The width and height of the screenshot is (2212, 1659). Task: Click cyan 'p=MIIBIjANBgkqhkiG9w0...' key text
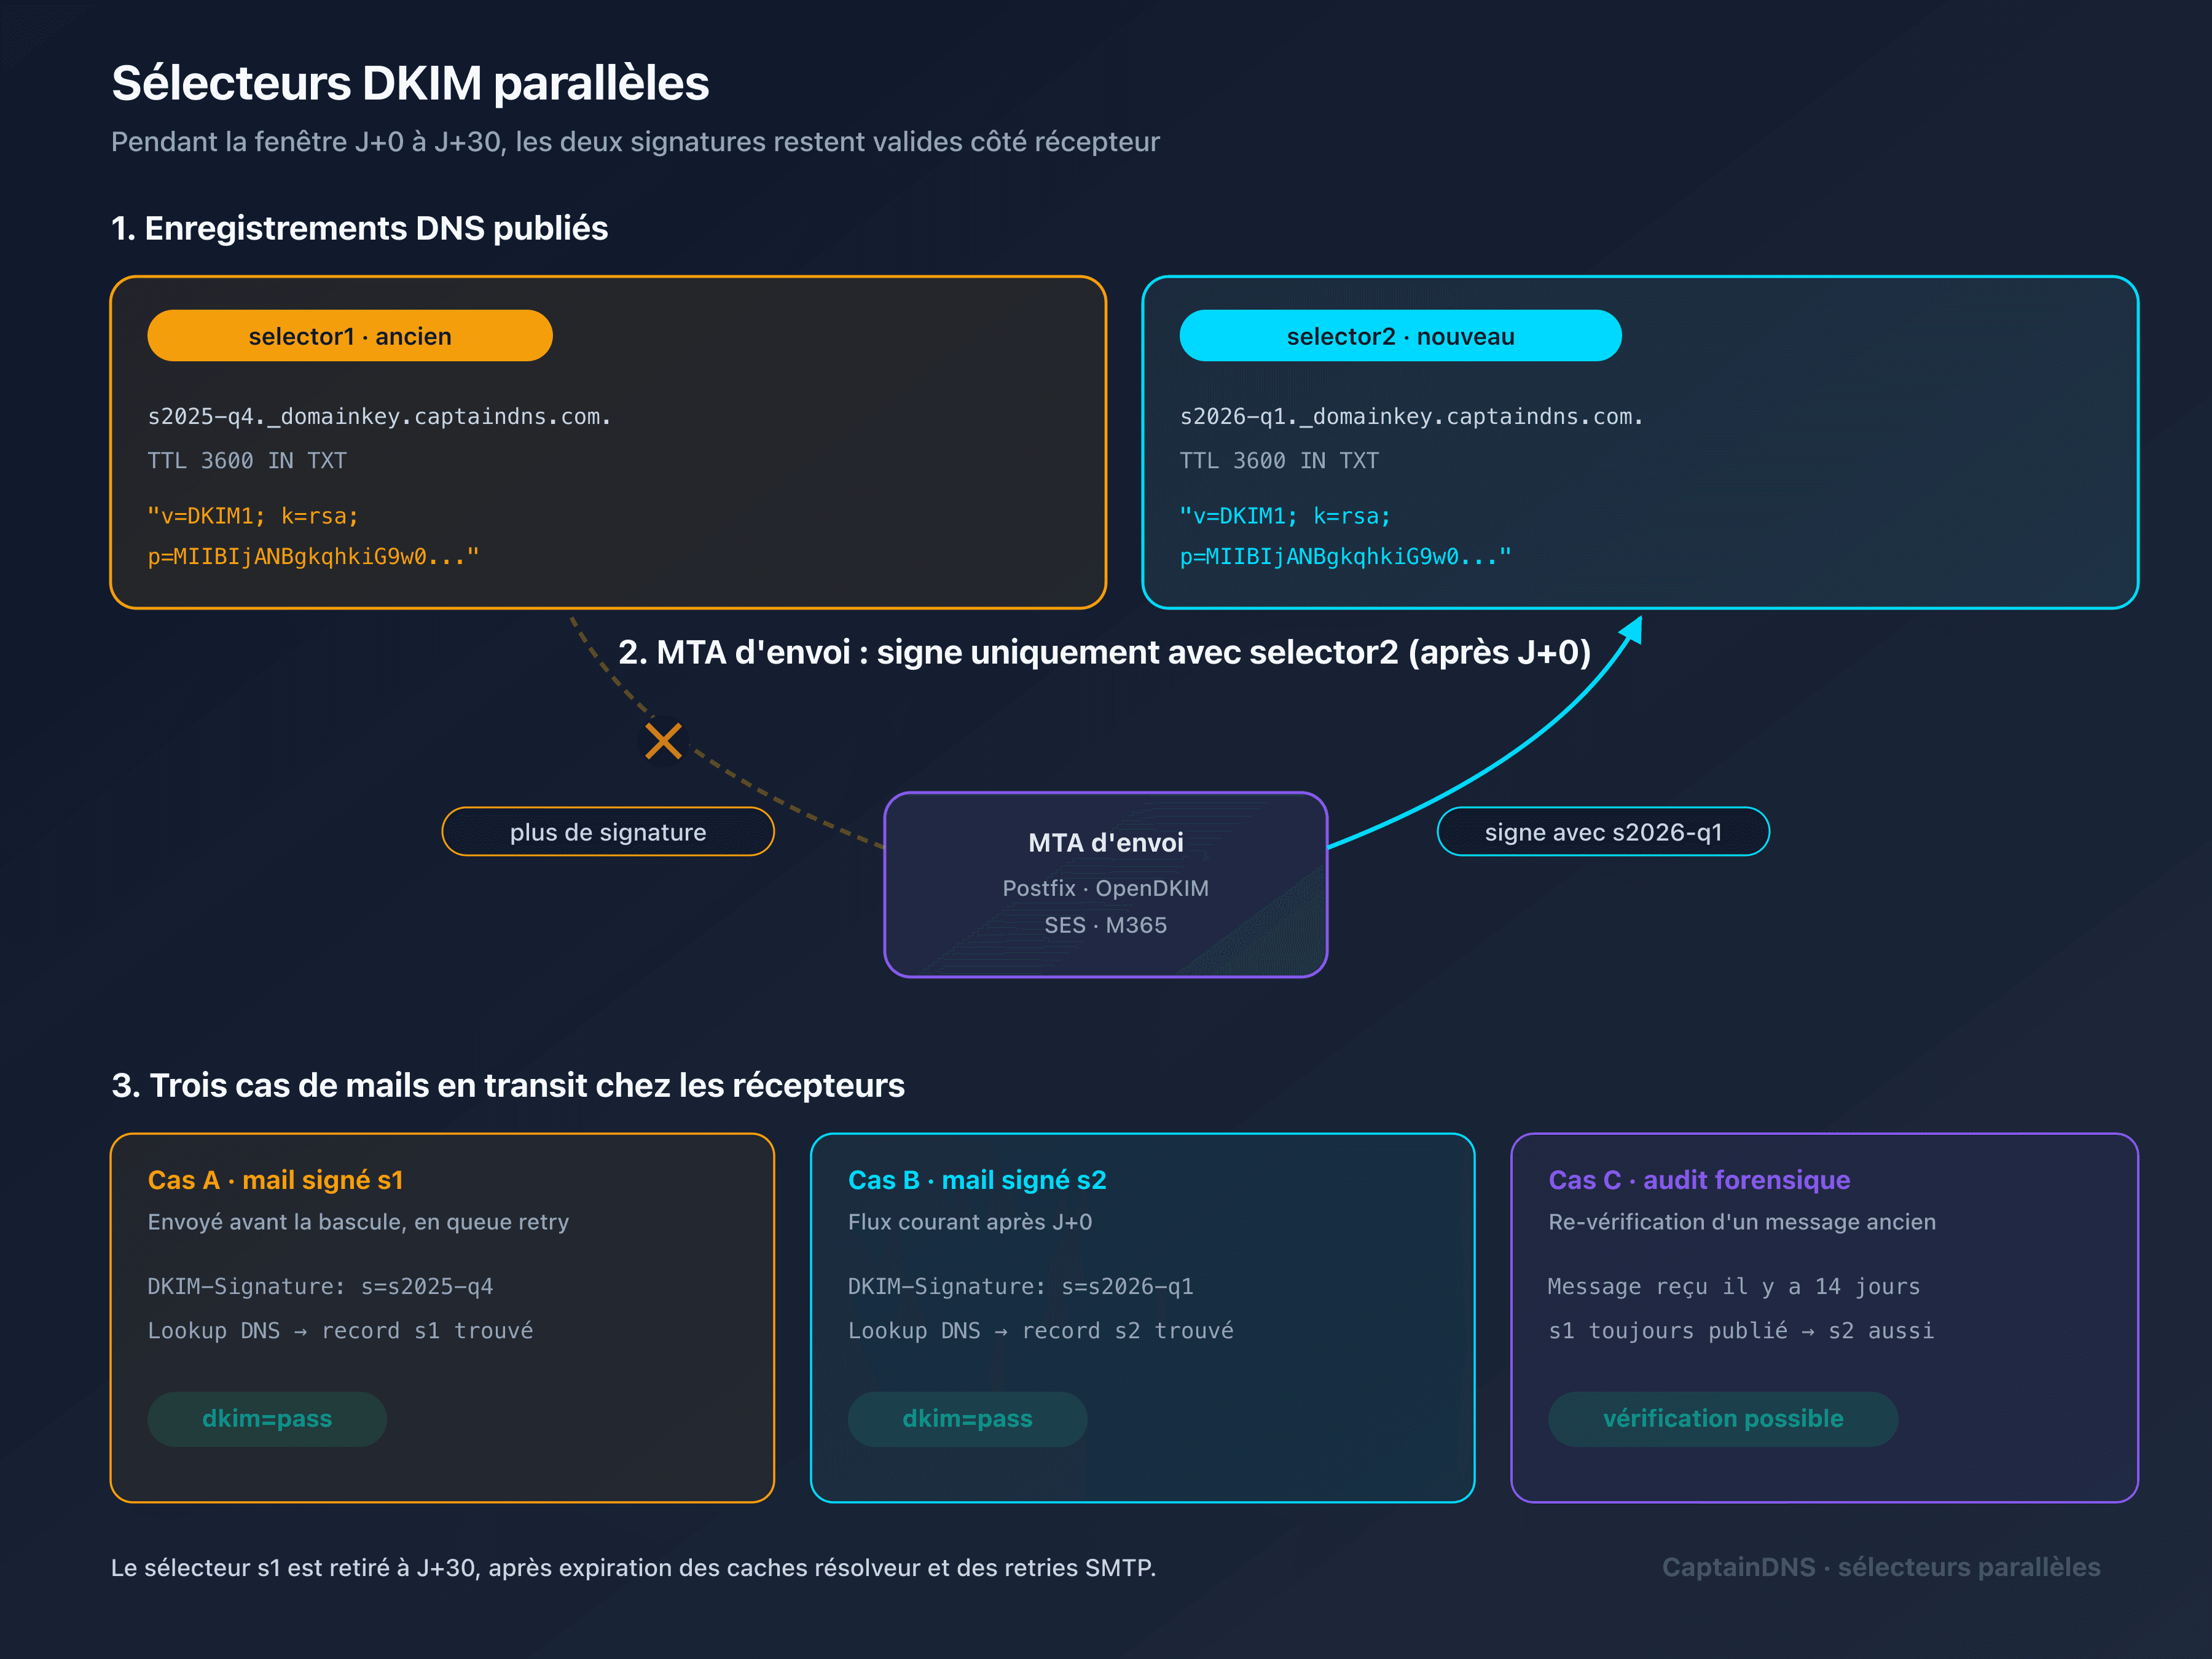tap(1345, 557)
